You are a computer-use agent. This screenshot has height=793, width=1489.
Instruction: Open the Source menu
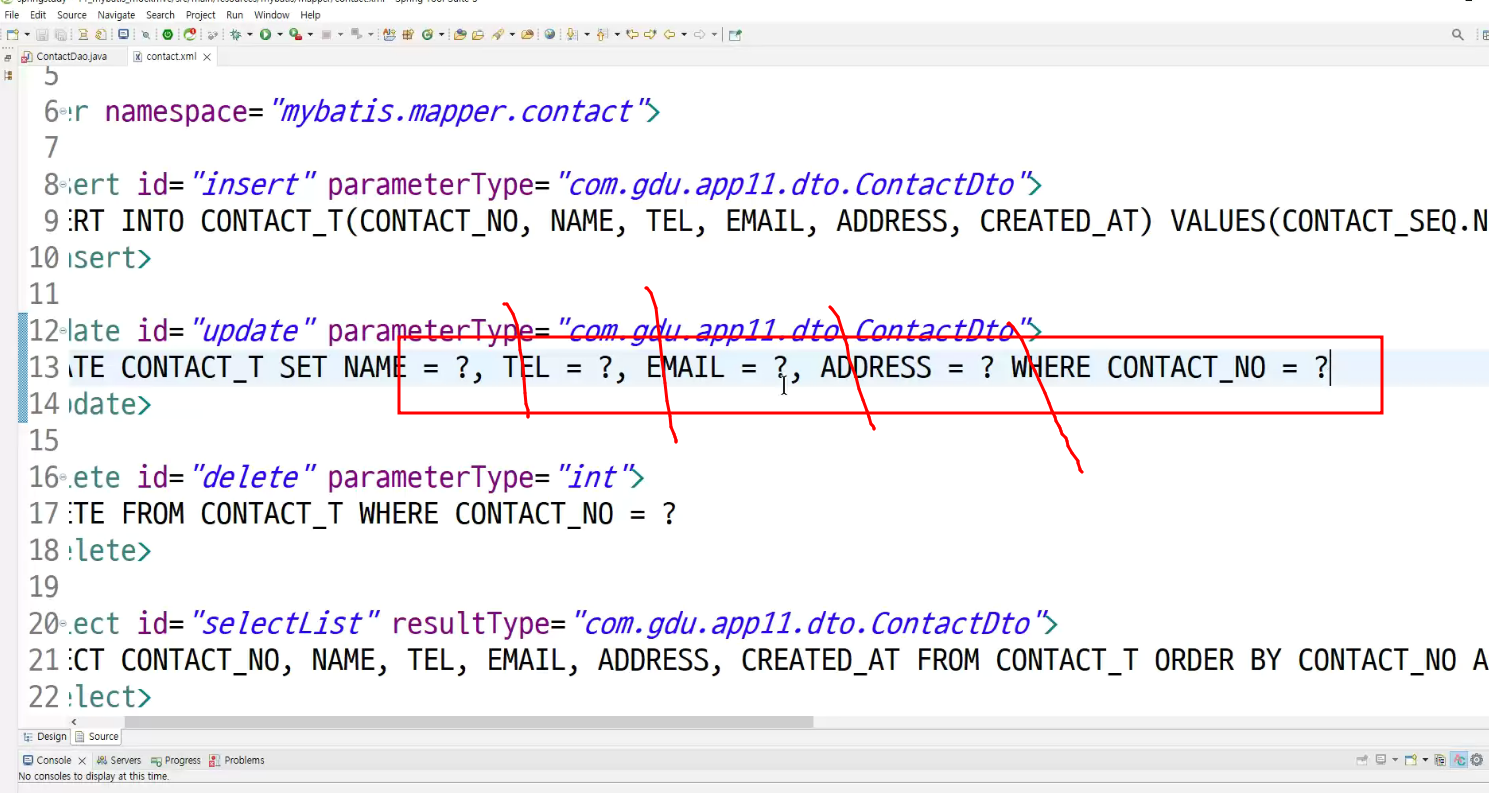72,15
